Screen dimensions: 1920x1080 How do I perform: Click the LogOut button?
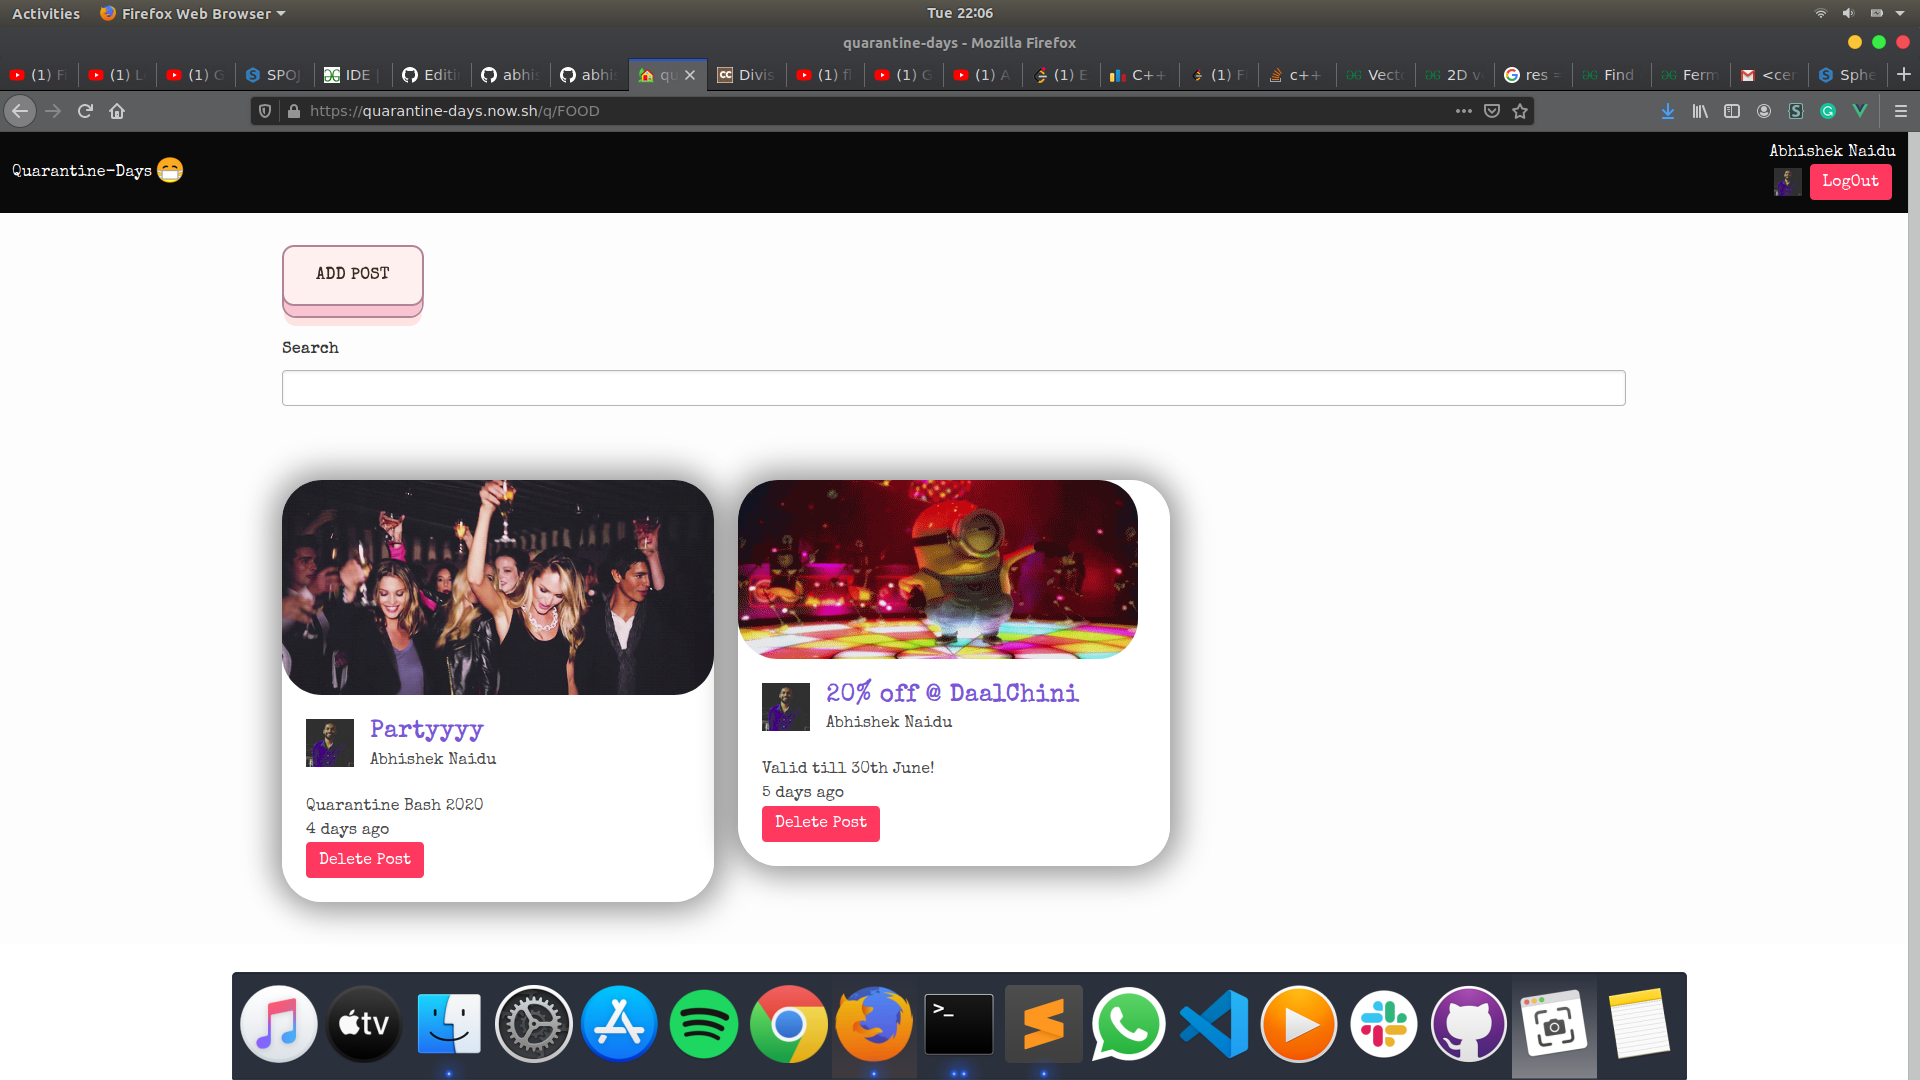1850,181
